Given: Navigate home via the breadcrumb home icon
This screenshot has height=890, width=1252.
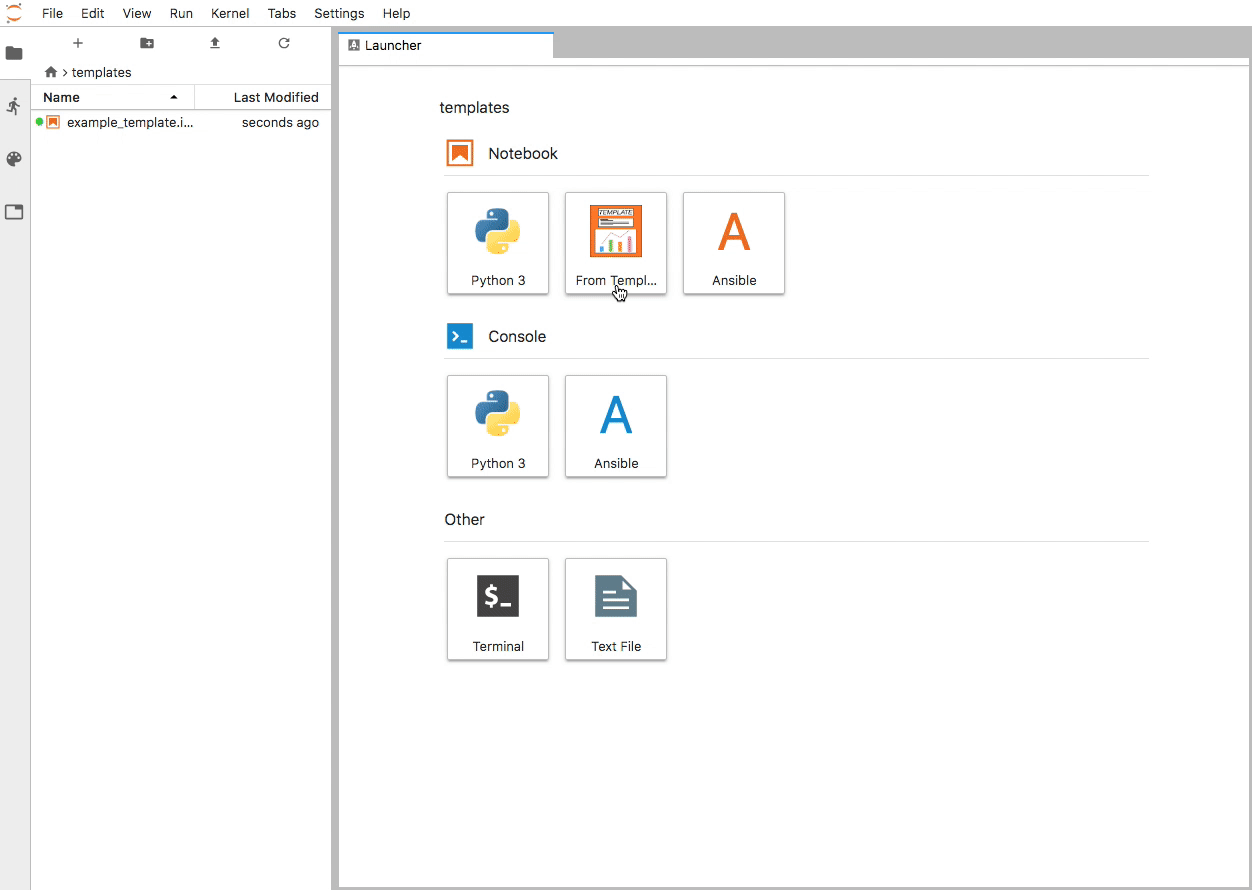Looking at the screenshot, I should pos(50,72).
